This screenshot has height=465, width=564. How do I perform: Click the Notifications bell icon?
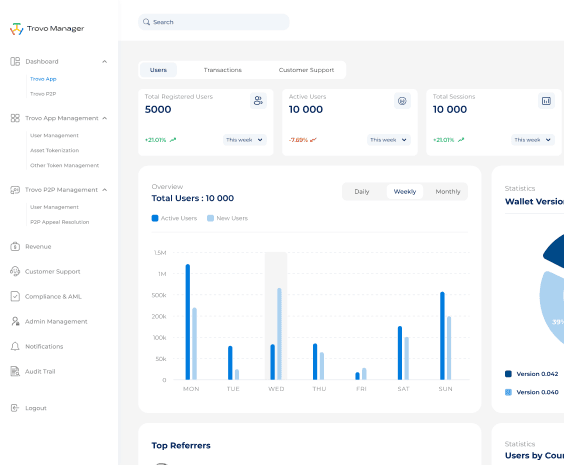click(x=15, y=346)
